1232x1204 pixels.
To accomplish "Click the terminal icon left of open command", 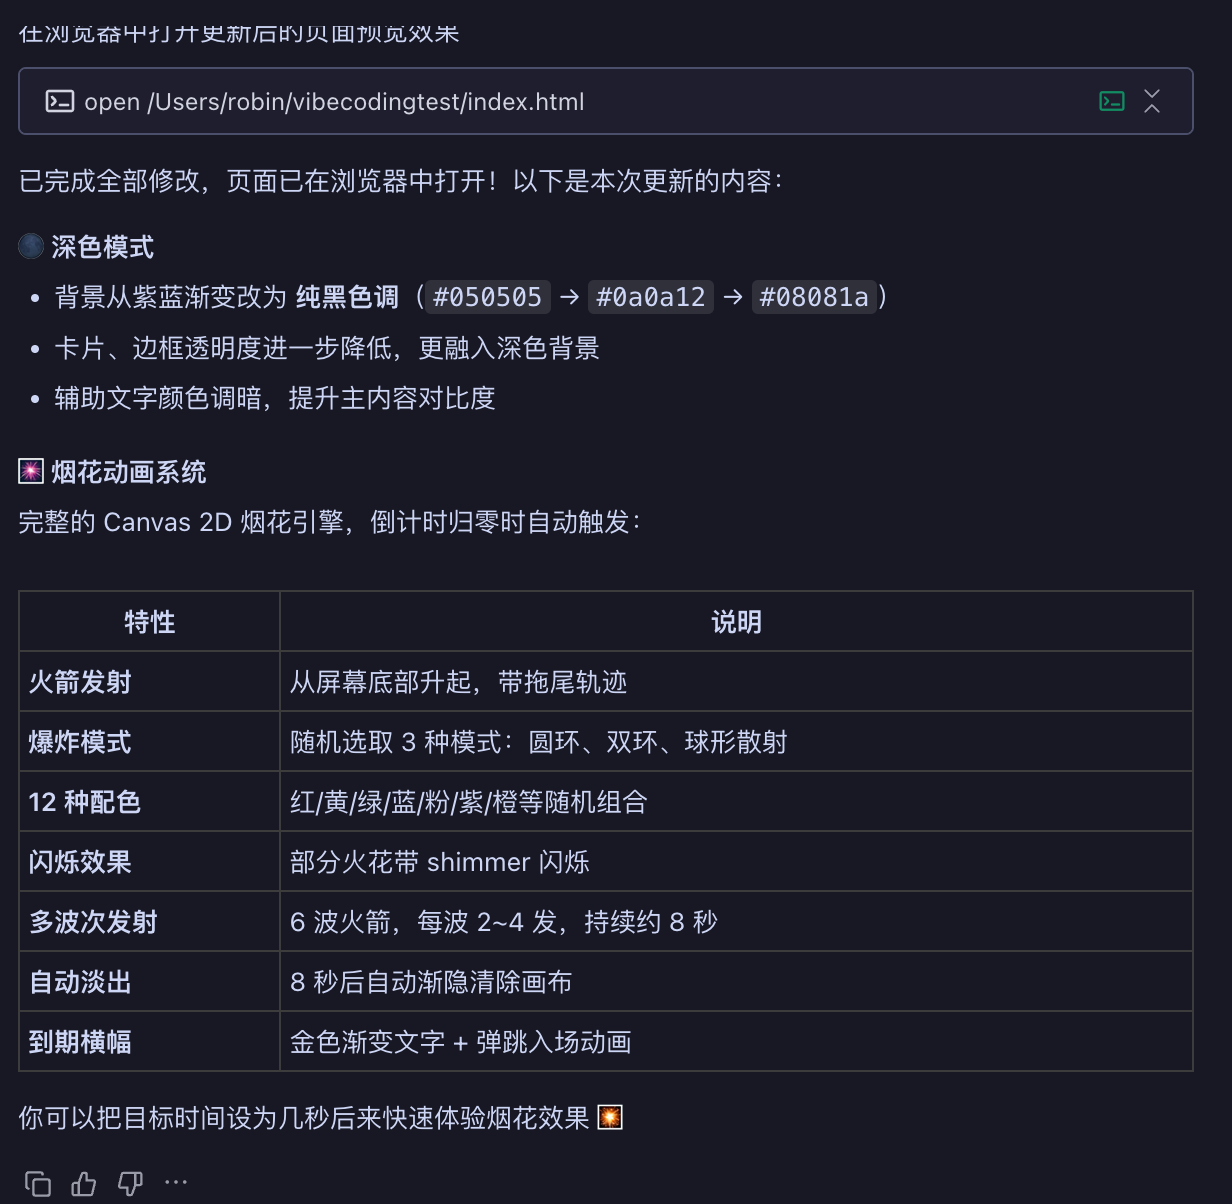I will click(60, 101).
